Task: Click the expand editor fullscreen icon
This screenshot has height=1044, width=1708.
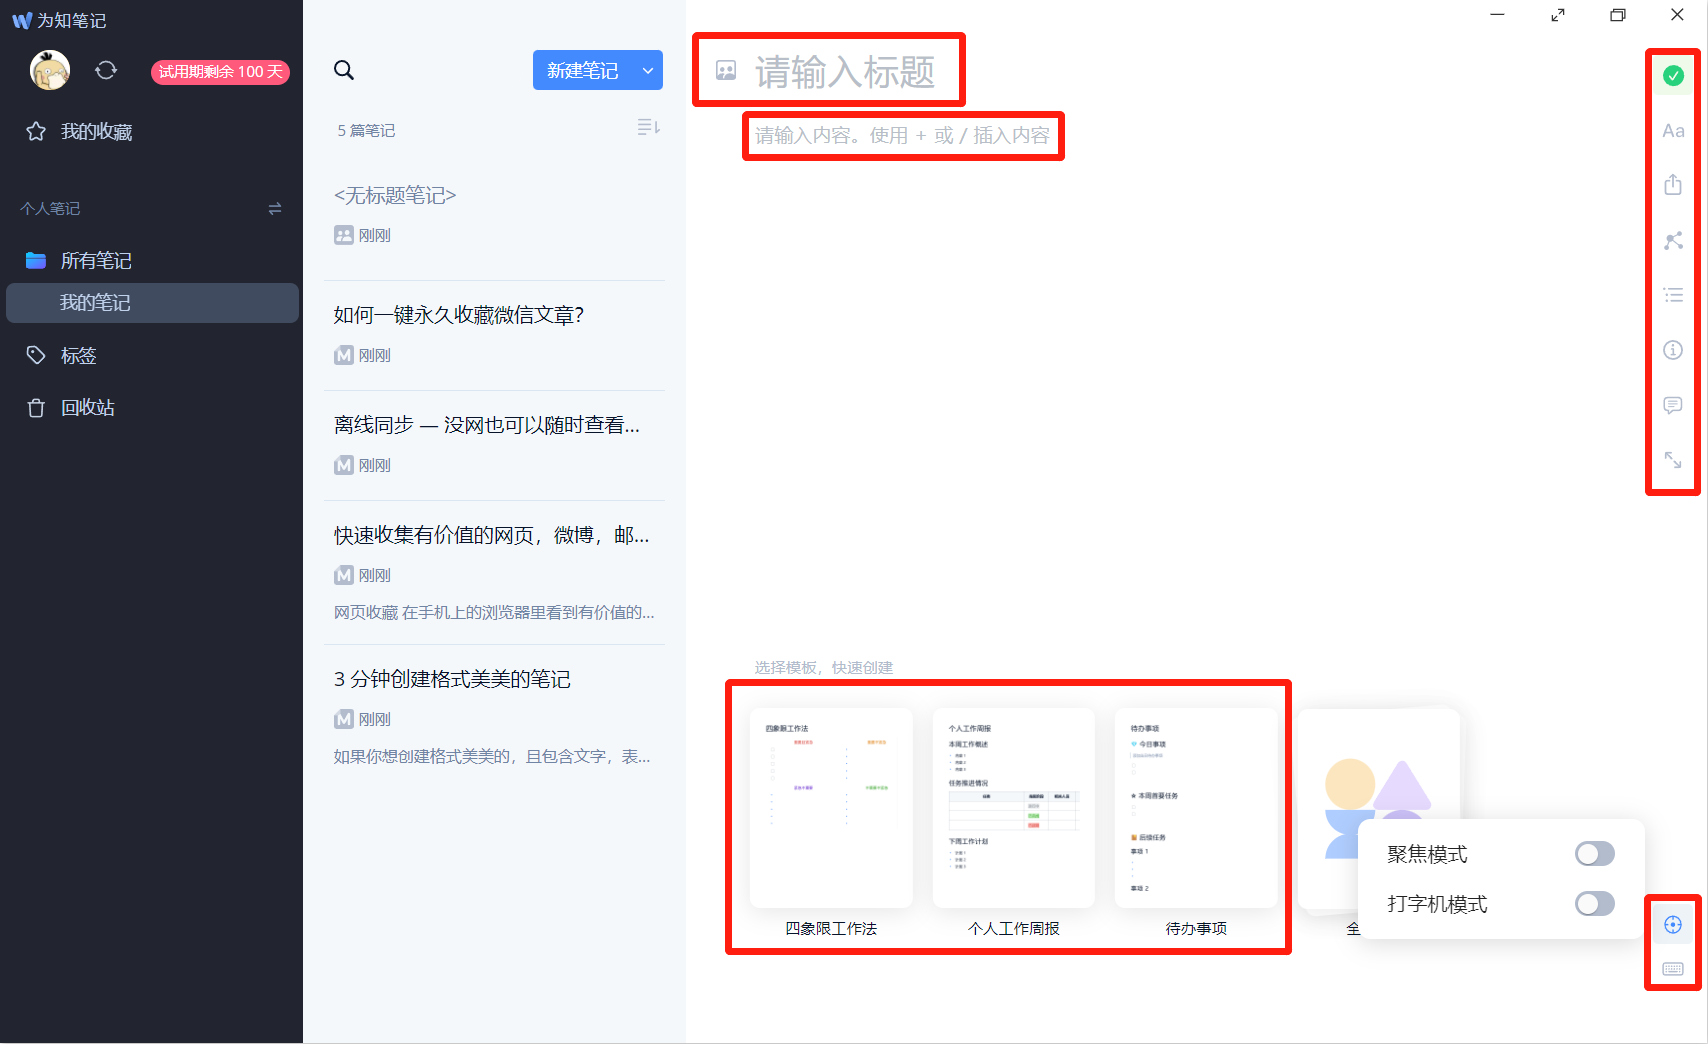Action: [x=1673, y=460]
